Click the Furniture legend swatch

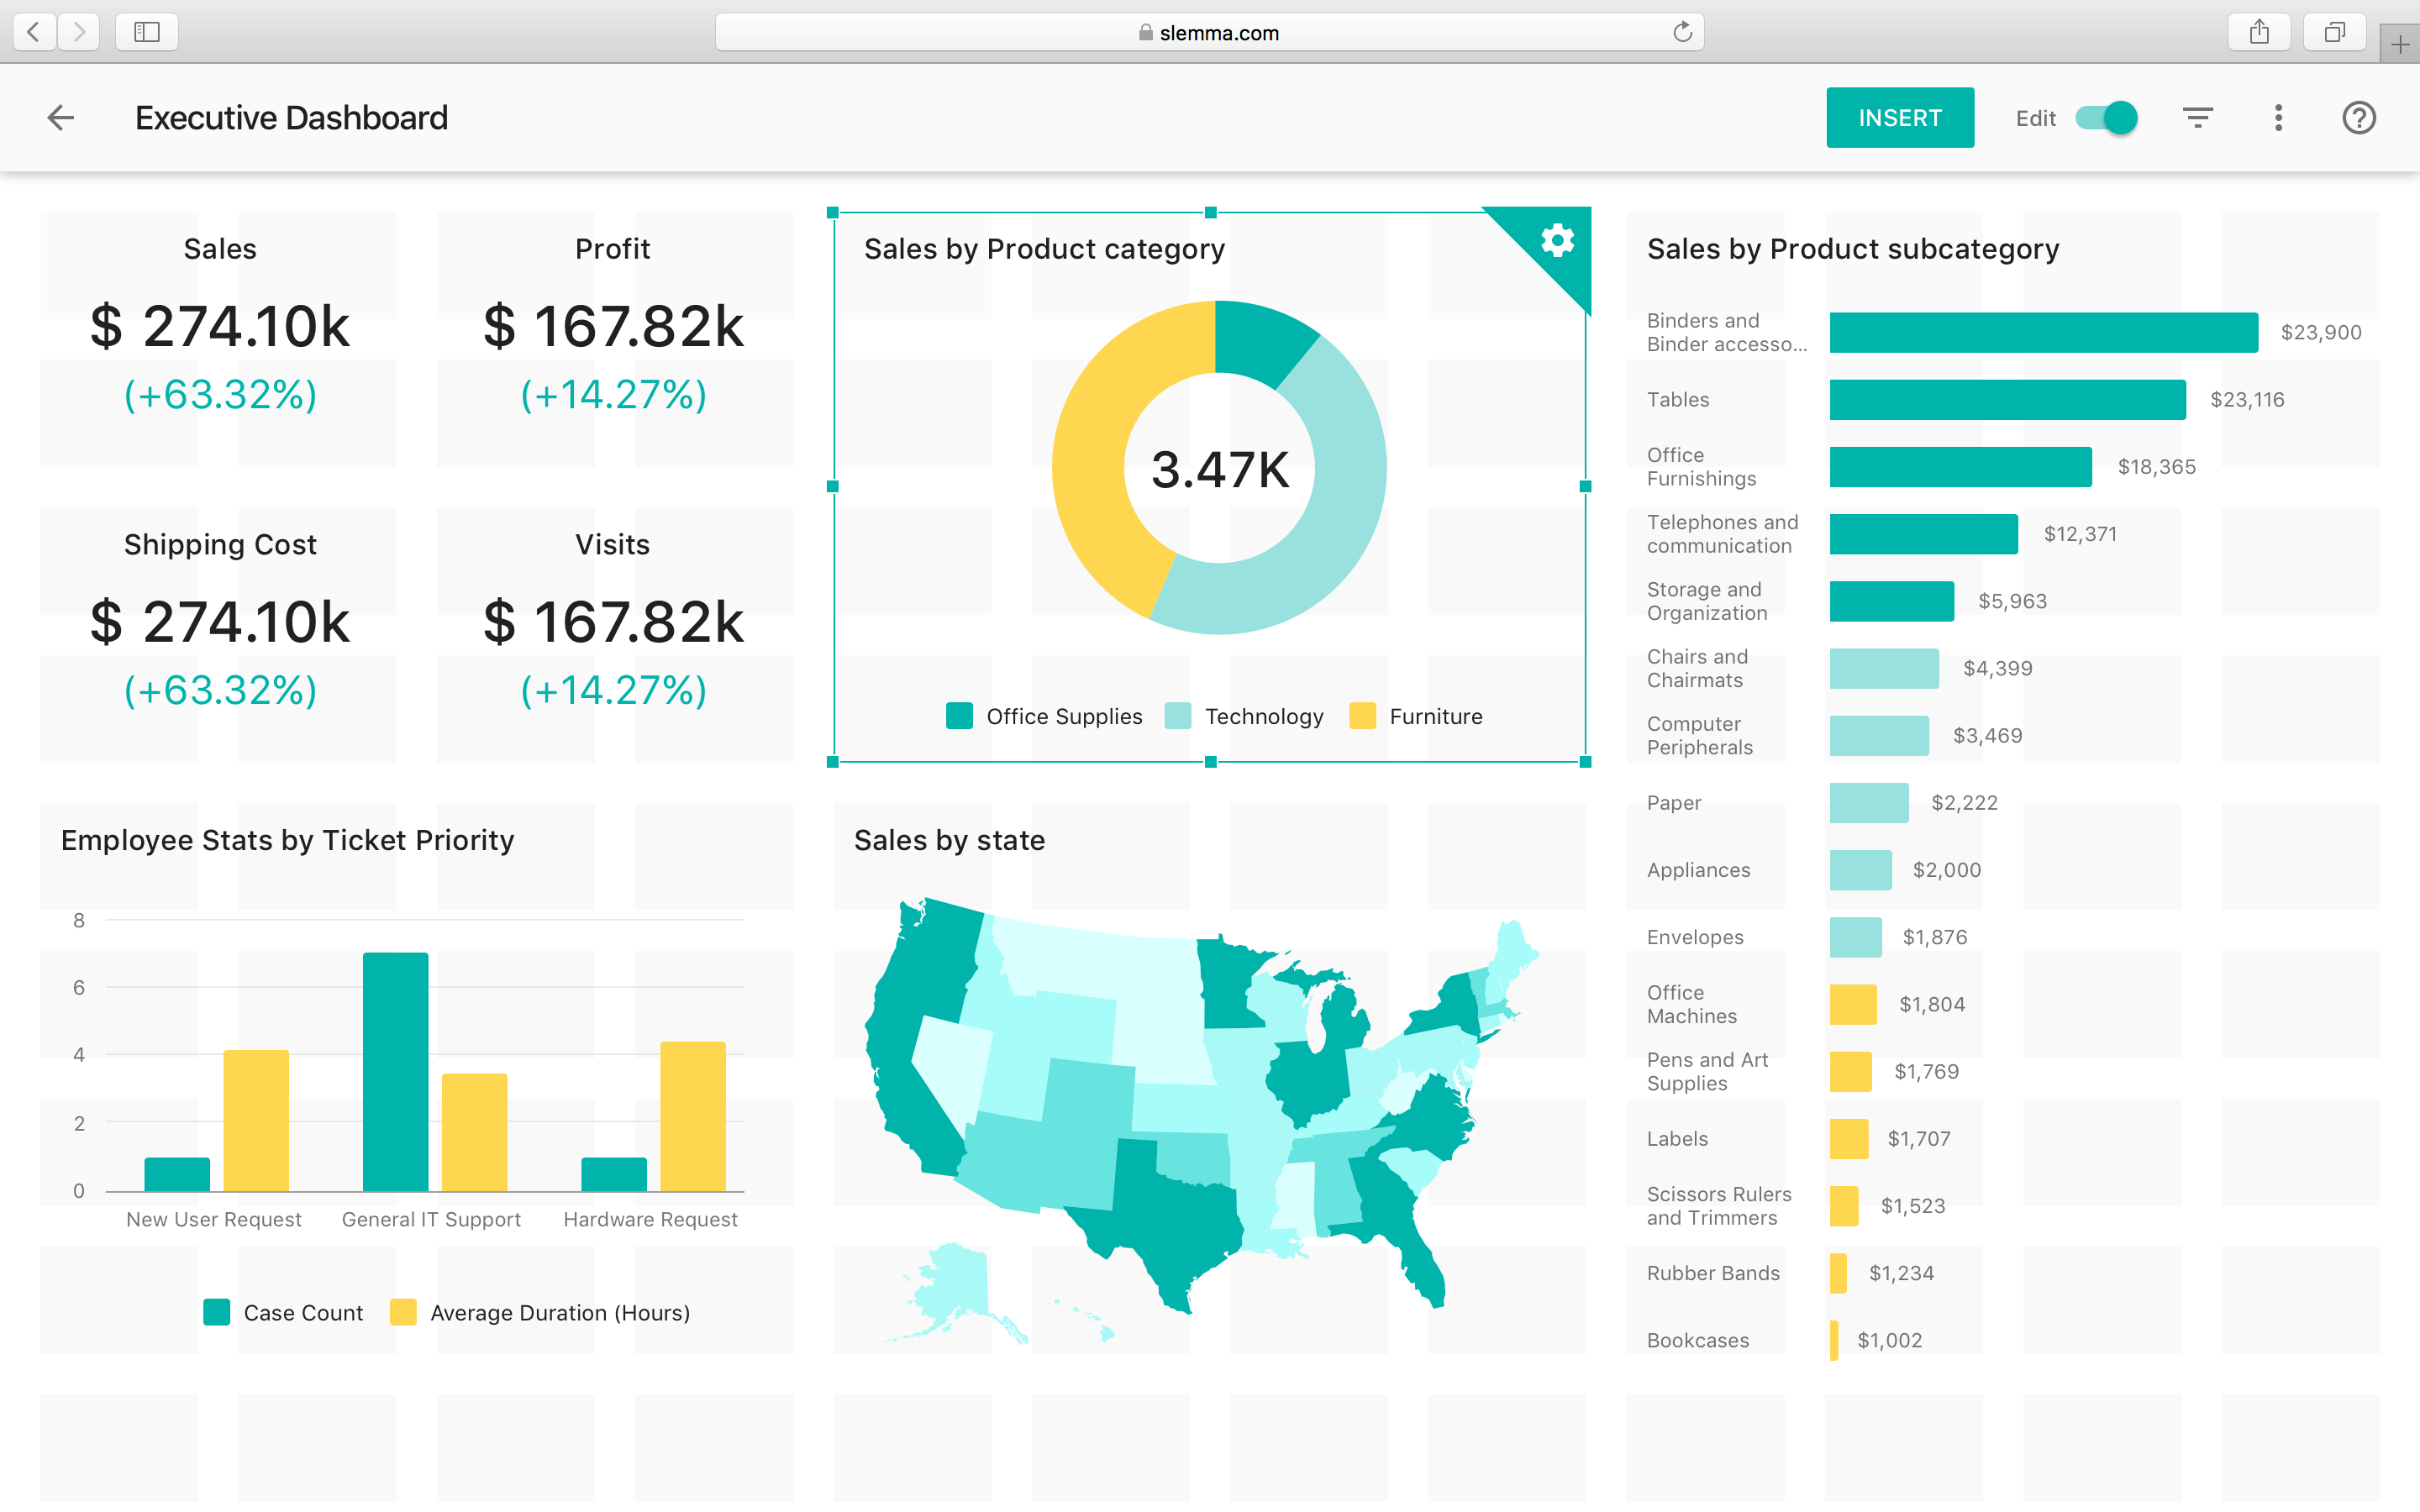click(x=1362, y=716)
